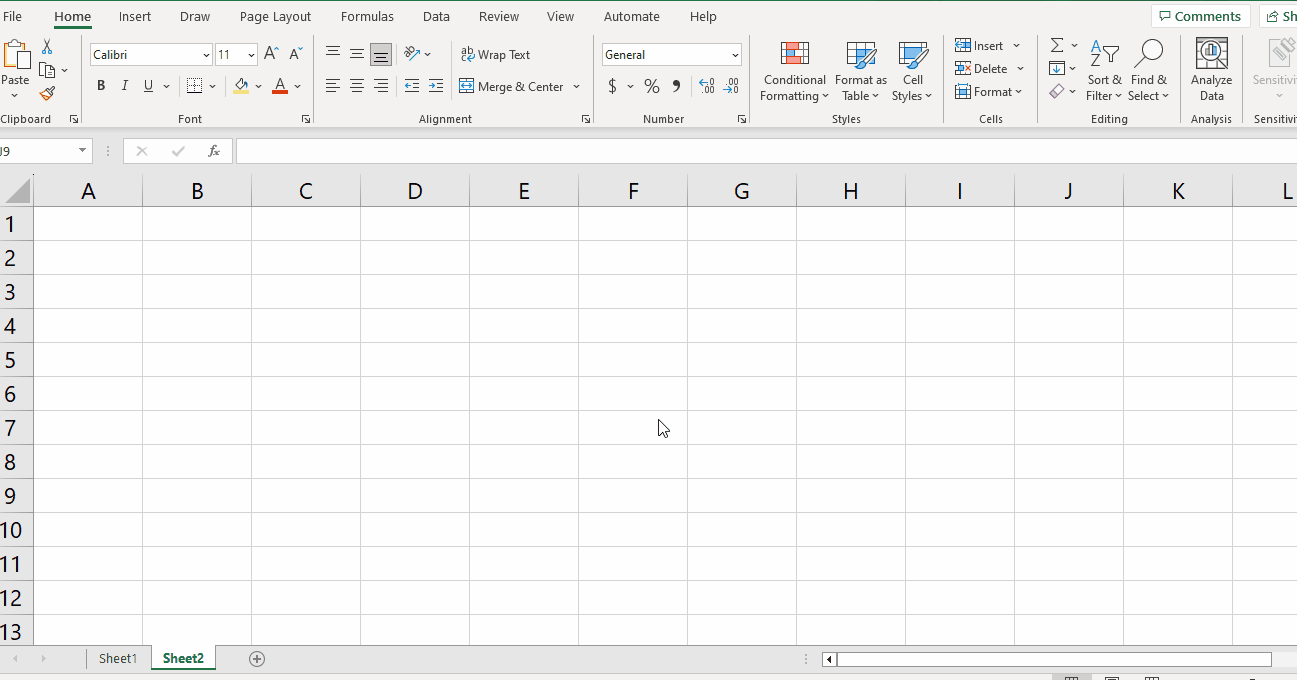
Task: Click the Format Painter icon
Action: (46, 93)
